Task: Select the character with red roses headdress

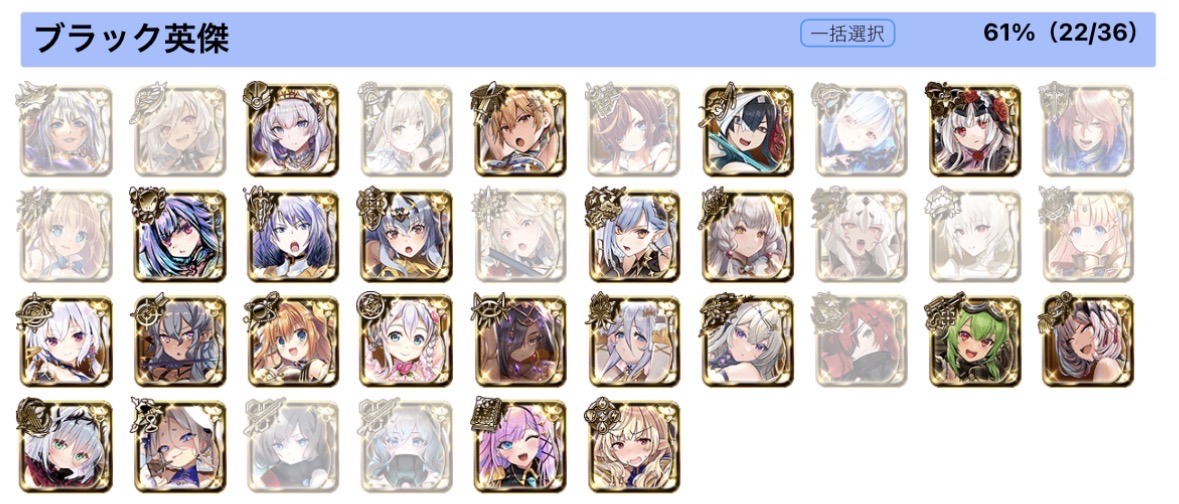Action: coord(975,130)
